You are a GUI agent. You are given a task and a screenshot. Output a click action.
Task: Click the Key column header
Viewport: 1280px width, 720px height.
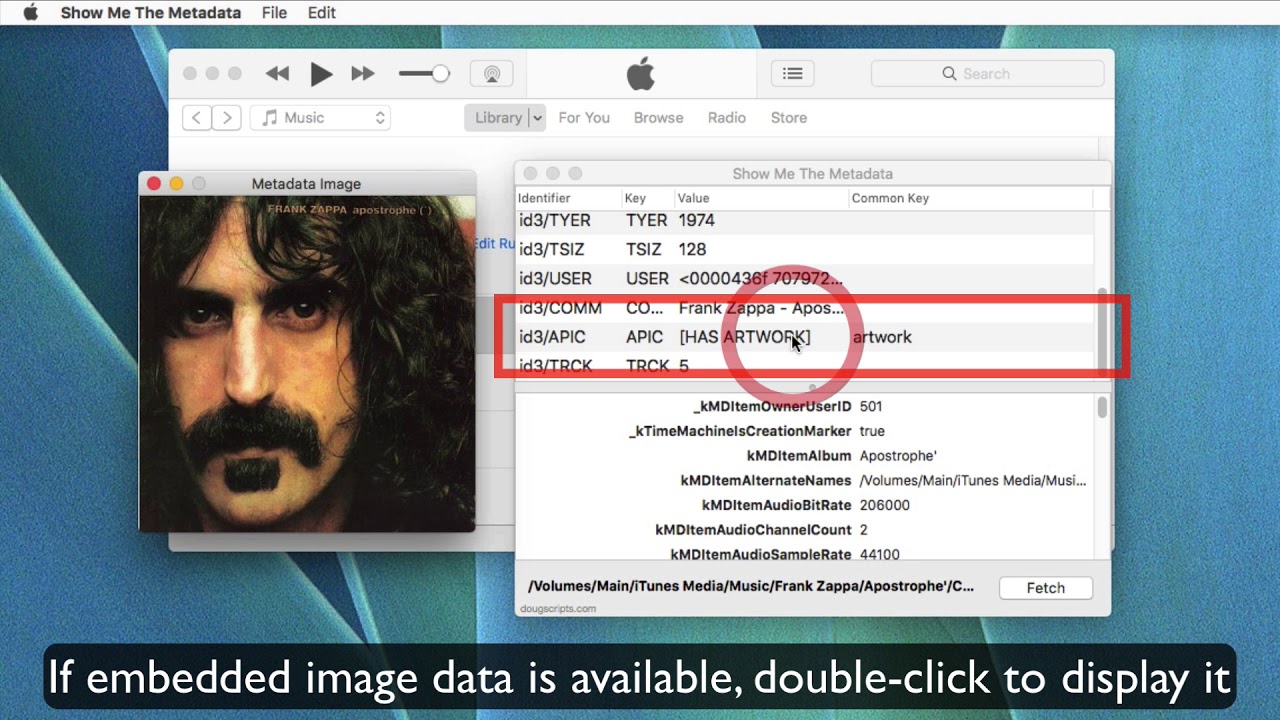[x=647, y=198]
